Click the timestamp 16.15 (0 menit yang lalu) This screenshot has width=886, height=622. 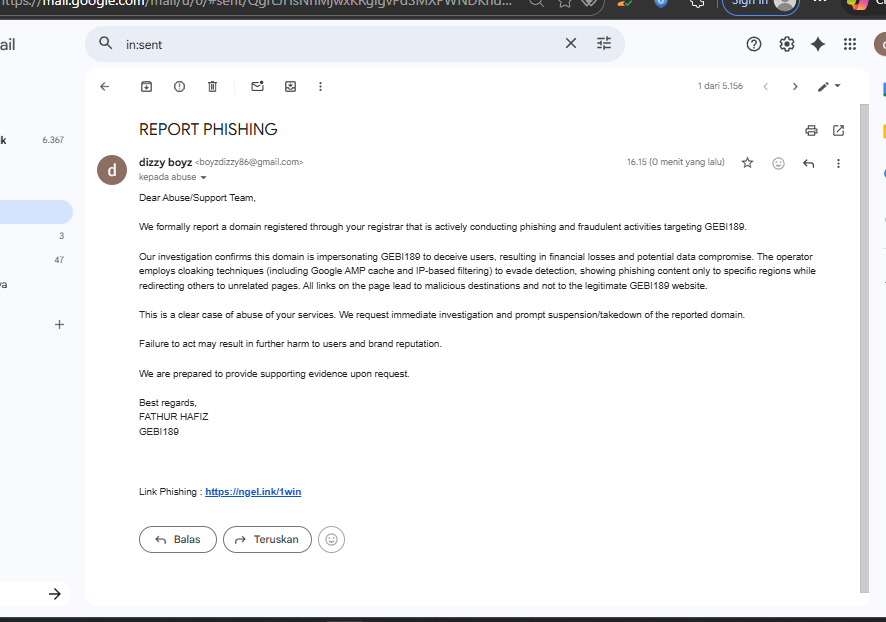[x=676, y=162]
